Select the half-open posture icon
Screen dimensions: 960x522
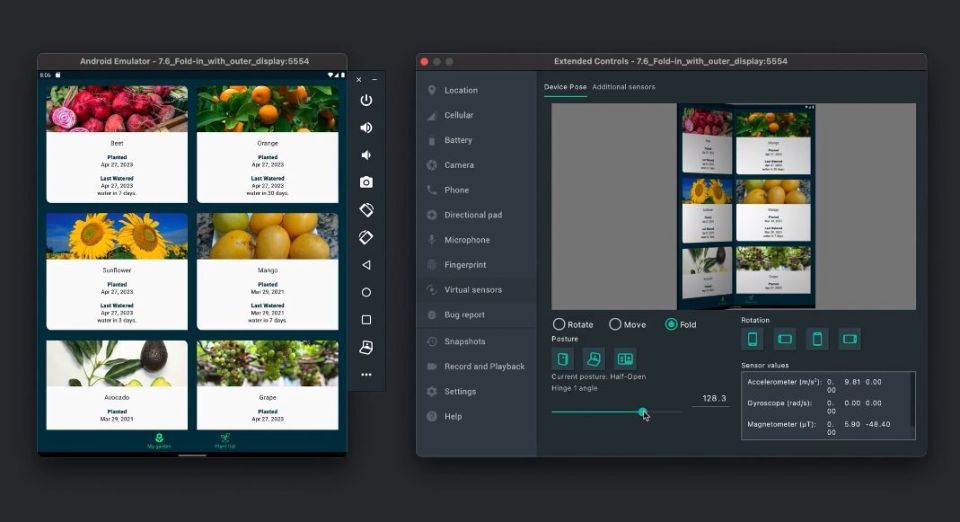pyautogui.click(x=594, y=359)
